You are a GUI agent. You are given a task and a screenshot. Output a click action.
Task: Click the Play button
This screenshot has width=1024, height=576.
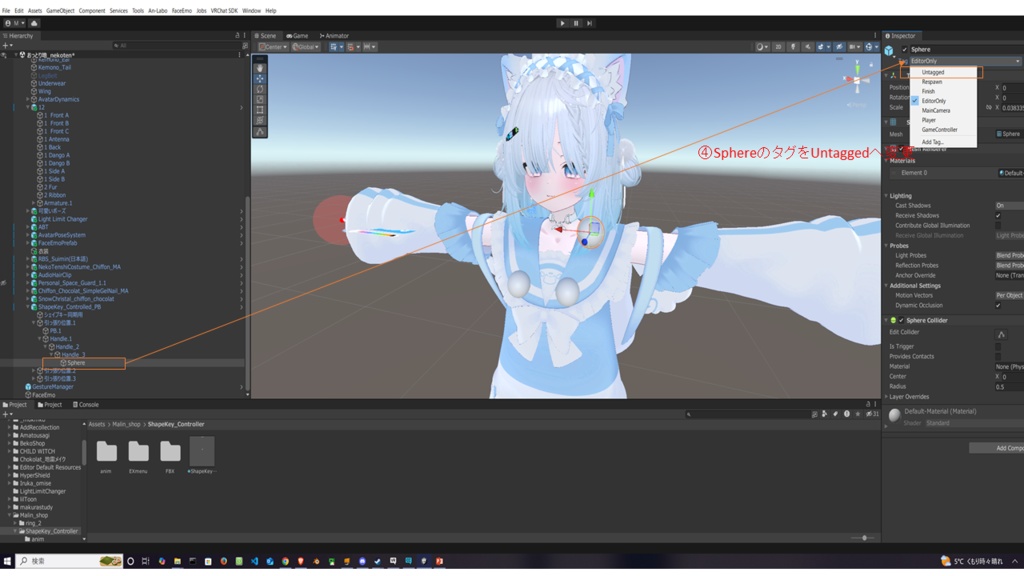[x=562, y=23]
